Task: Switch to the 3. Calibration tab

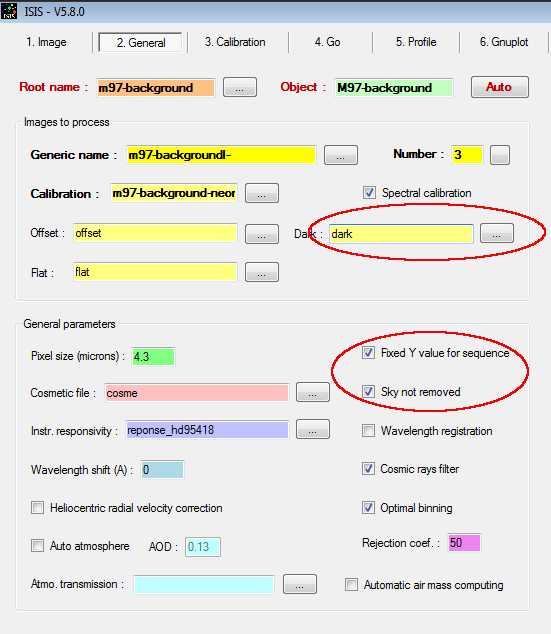Action: (235, 42)
